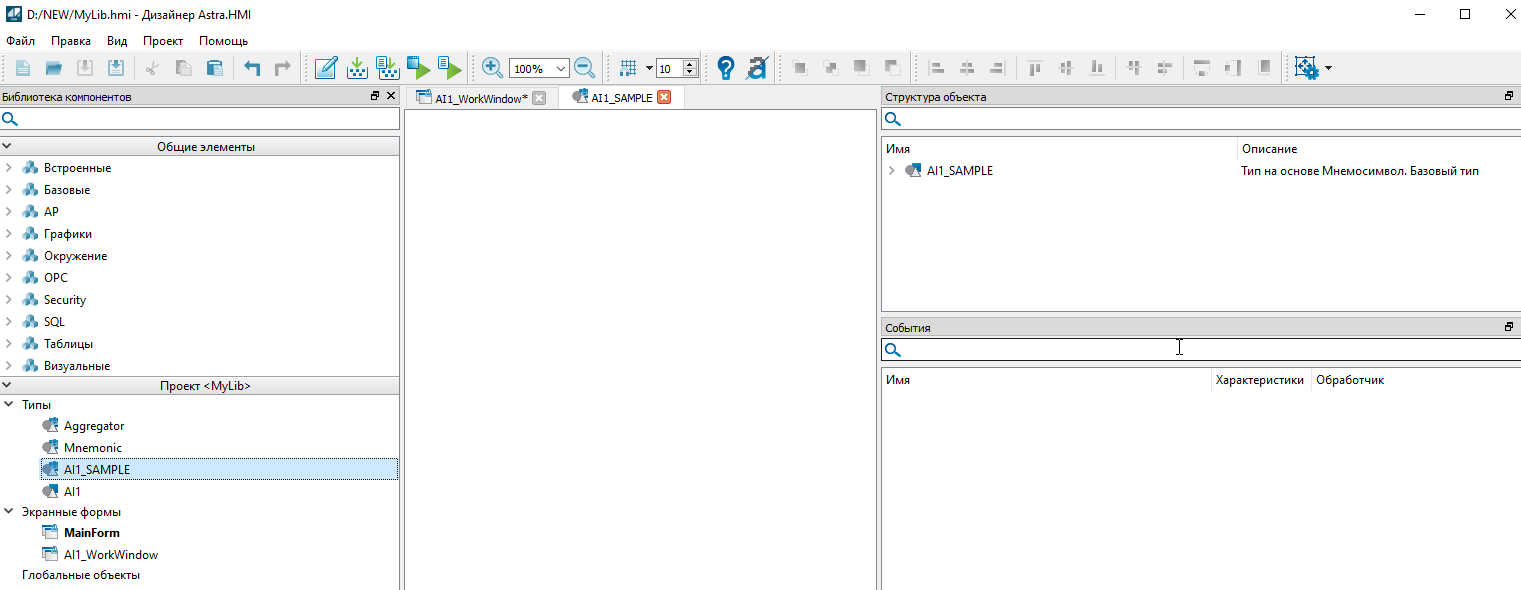Close the AI1_SAMPLE tab

664,98
